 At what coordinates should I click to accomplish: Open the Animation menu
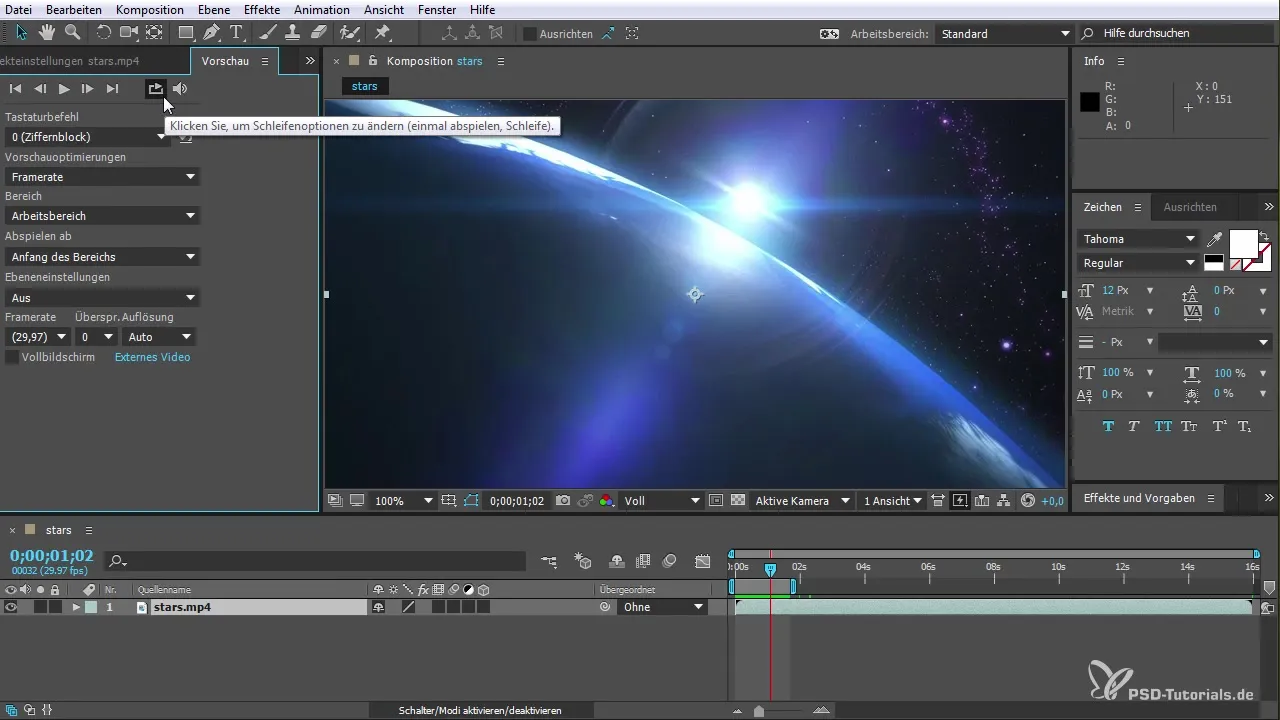322,10
